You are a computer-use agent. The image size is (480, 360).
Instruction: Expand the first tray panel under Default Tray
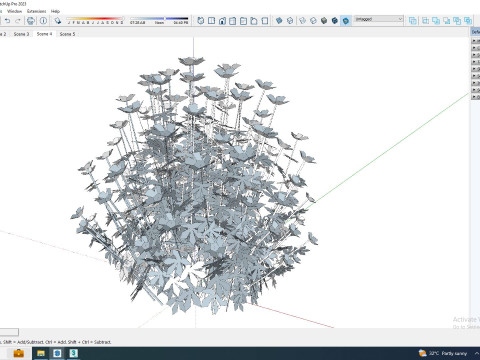coord(475,41)
